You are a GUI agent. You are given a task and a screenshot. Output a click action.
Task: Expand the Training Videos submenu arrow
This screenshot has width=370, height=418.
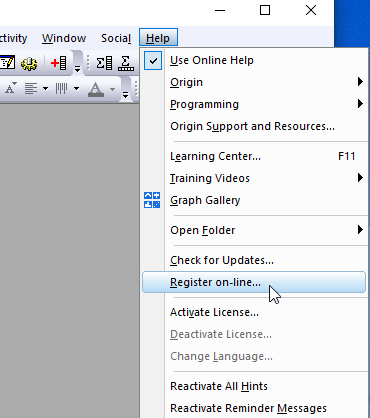point(360,178)
